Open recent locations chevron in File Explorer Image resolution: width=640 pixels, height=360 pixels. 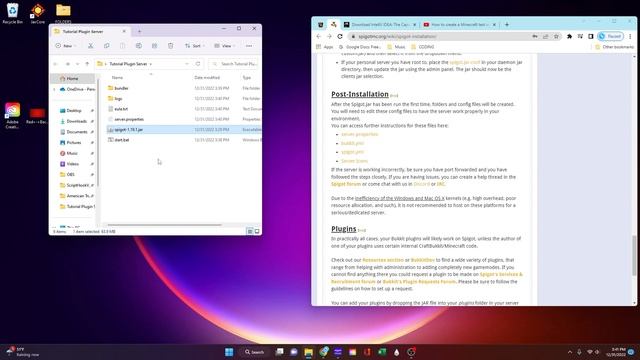pos(78,64)
